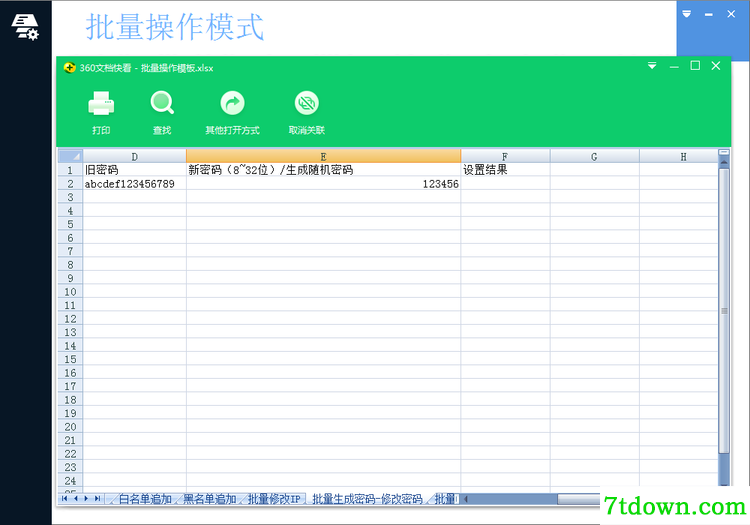Open the 360文档快看 title bar dropdown menu
This screenshot has width=750, height=525.
[x=652, y=66]
